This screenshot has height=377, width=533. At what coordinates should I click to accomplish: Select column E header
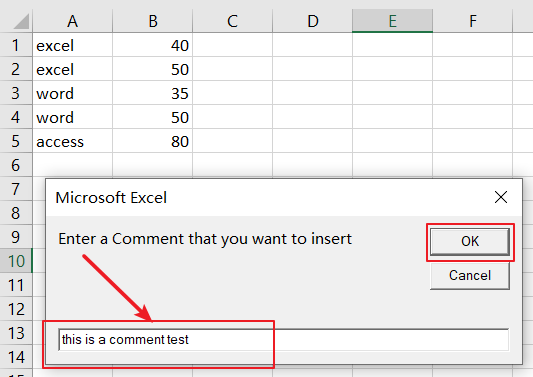(393, 21)
